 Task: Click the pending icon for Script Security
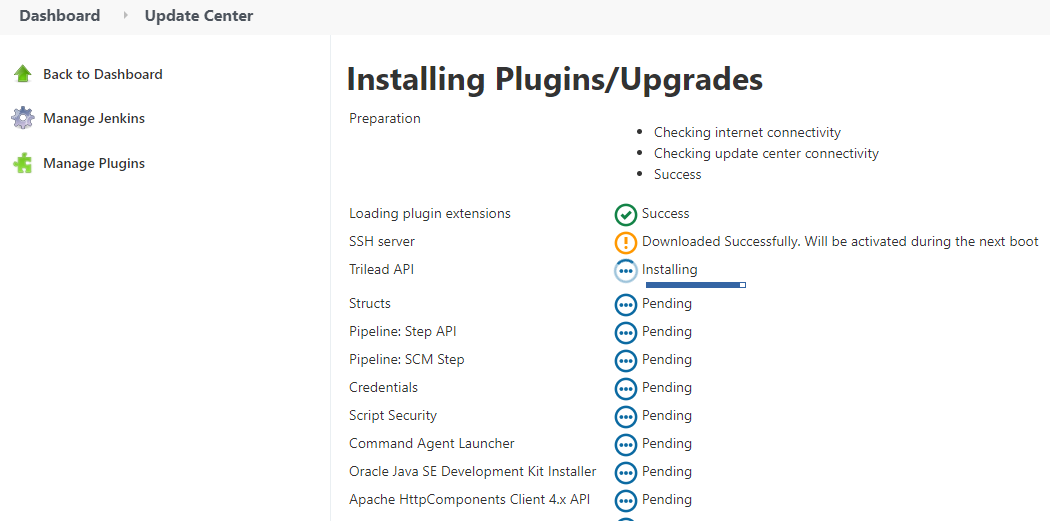click(x=625, y=417)
